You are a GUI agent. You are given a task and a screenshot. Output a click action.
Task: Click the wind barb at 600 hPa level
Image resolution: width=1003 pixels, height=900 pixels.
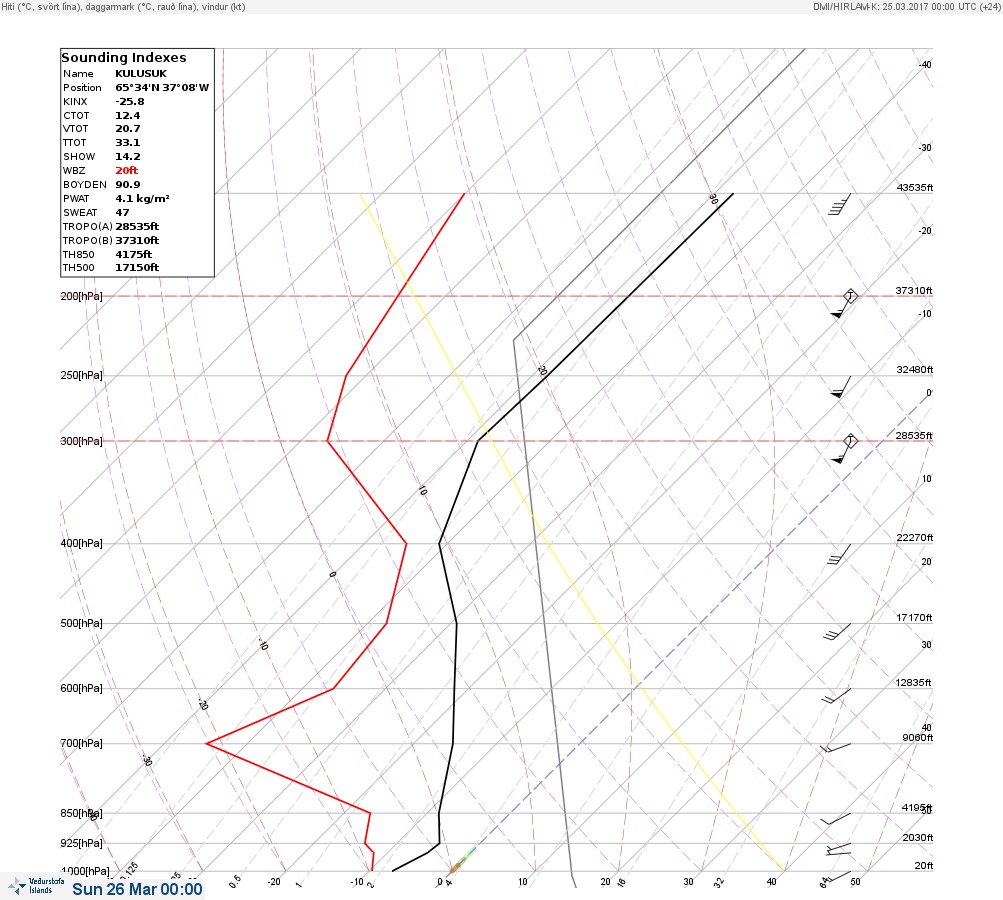(x=836, y=697)
